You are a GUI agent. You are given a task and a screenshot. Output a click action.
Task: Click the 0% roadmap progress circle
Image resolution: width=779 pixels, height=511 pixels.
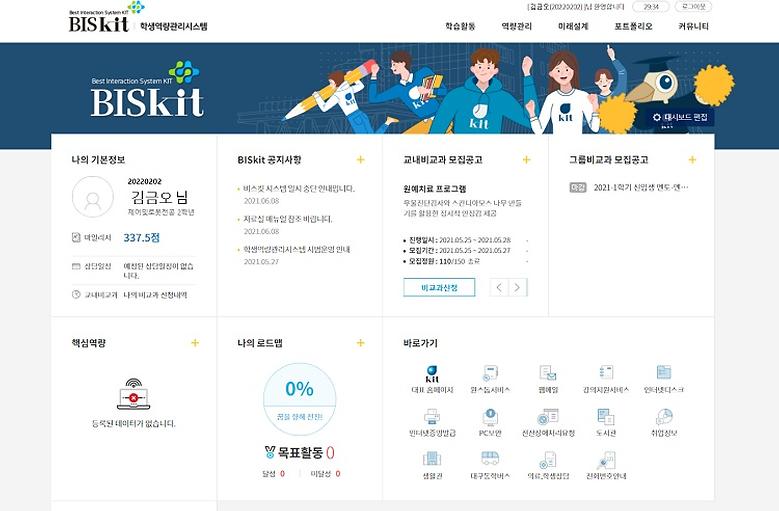pyautogui.click(x=300, y=400)
